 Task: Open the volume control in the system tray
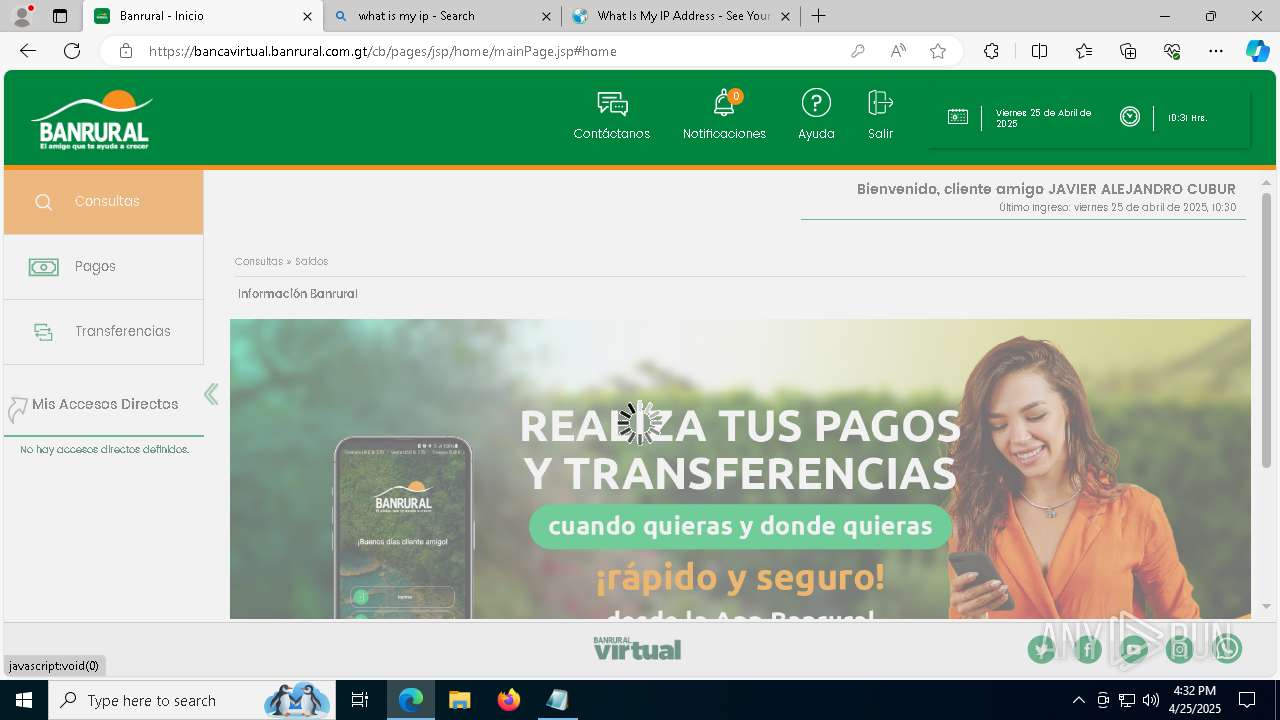(1151, 700)
